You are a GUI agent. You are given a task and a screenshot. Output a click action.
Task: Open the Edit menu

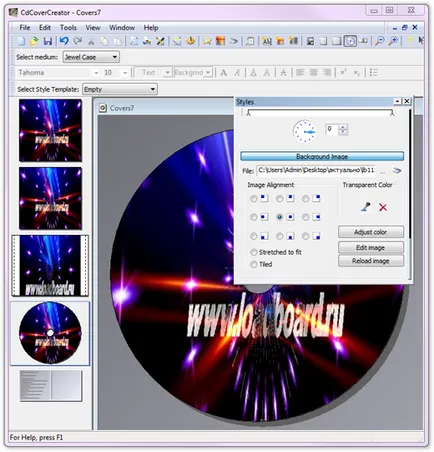(45, 28)
